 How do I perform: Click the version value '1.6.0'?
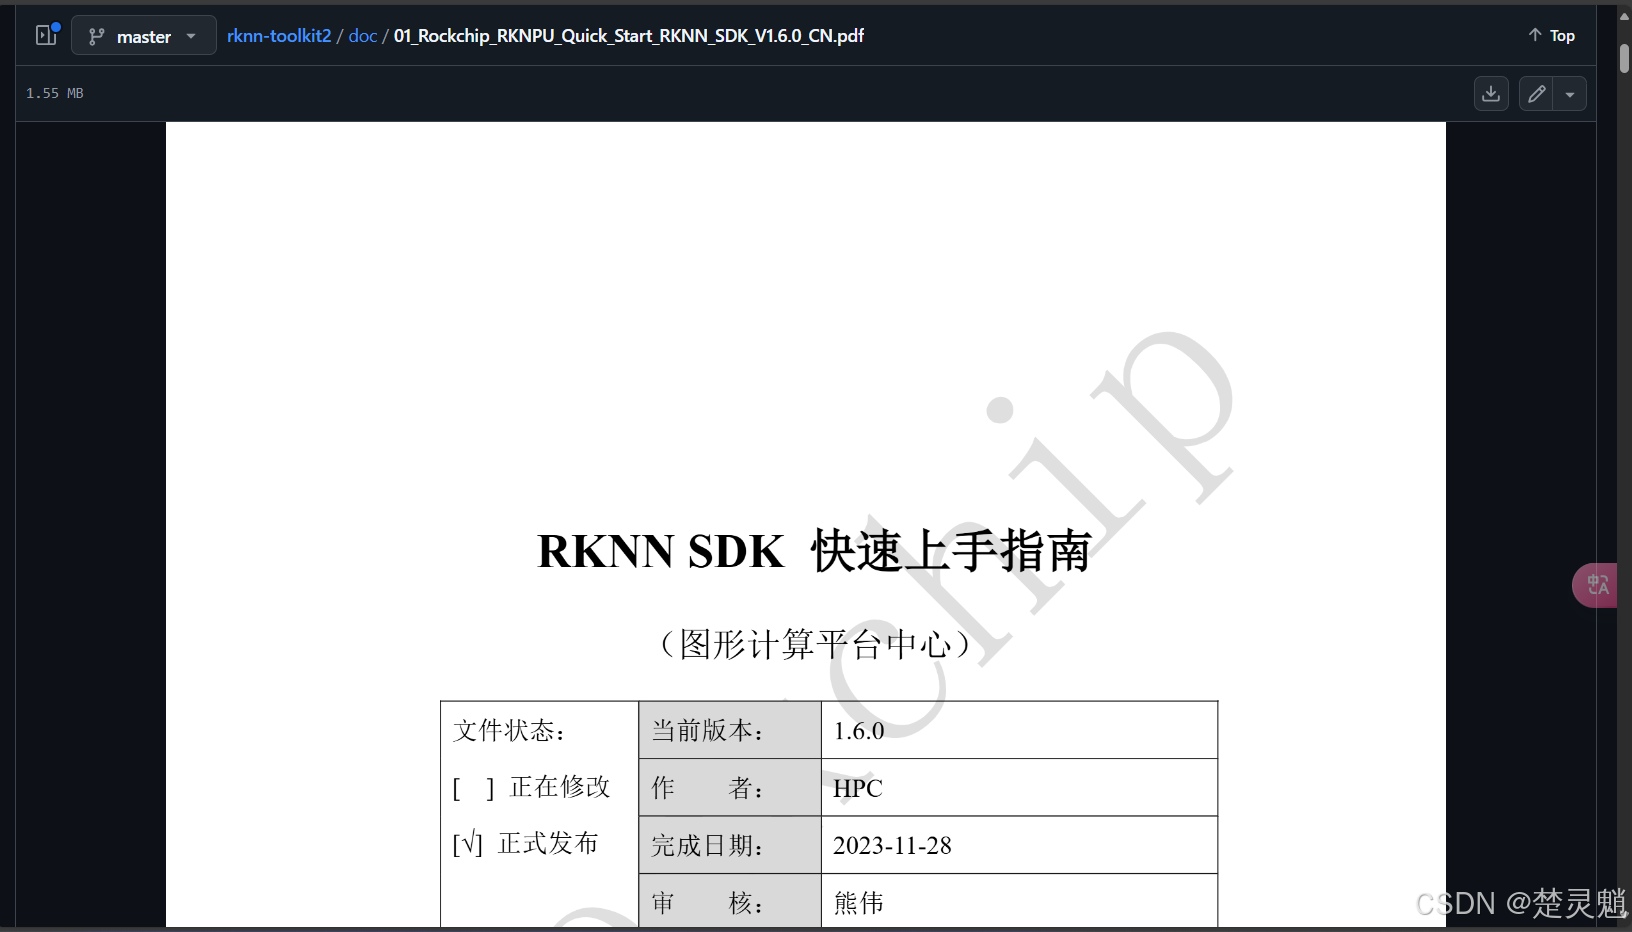858,731
